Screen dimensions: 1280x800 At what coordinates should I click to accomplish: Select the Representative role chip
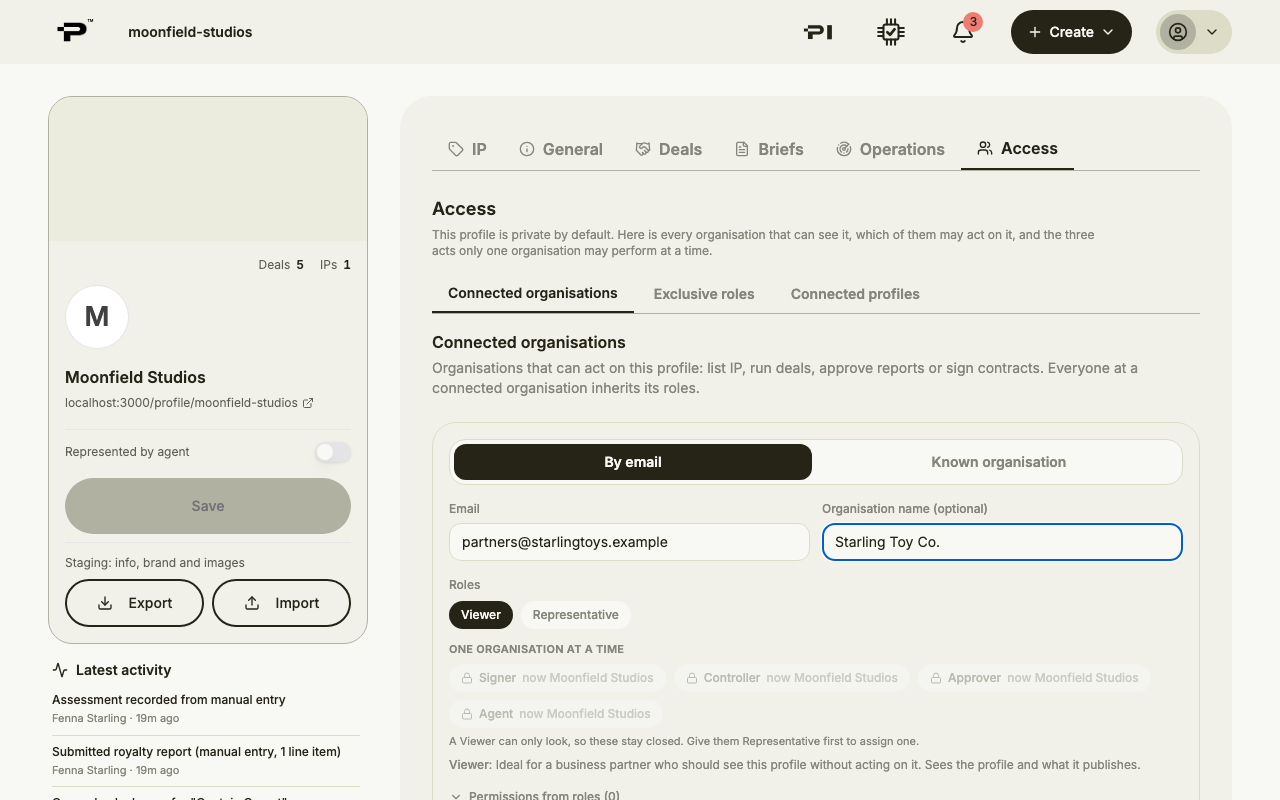click(x=575, y=615)
